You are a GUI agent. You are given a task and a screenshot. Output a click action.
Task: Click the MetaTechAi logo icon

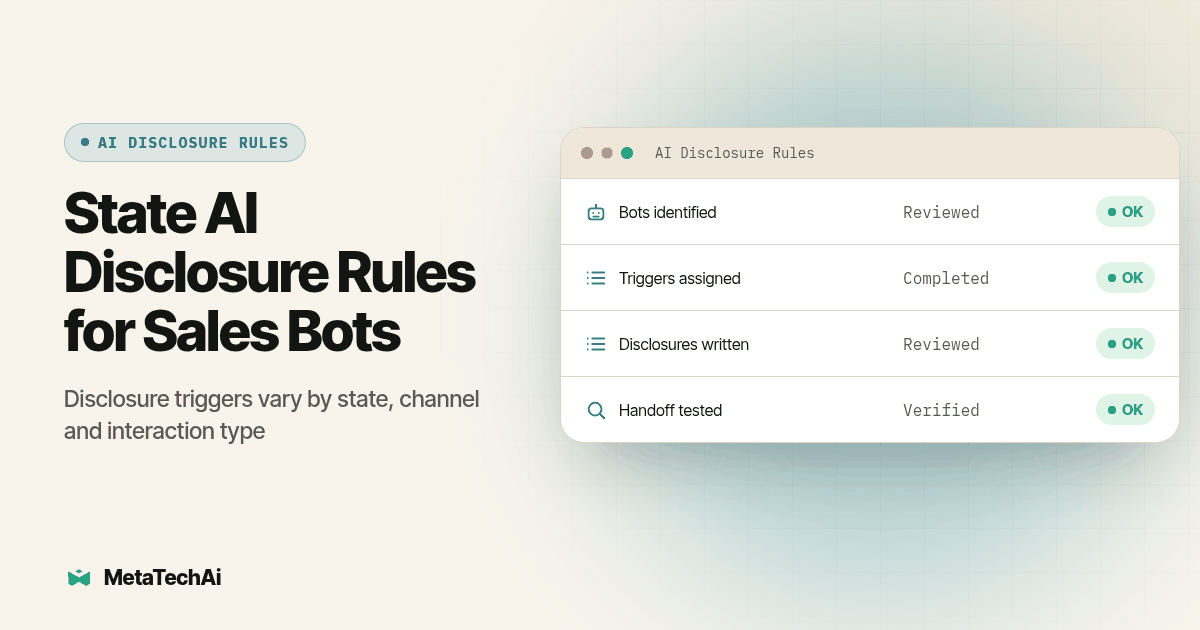[79, 577]
